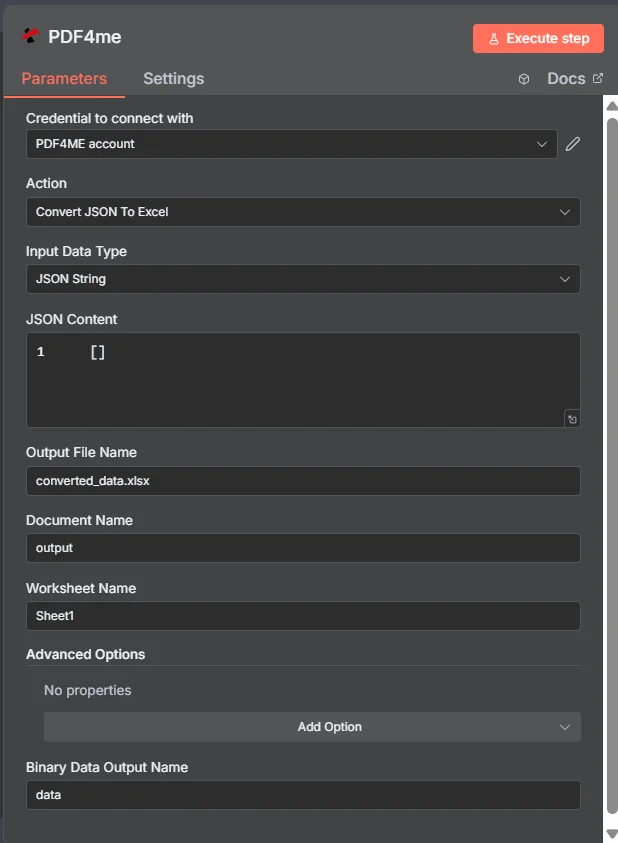
Task: Open the Input Data Type dropdown
Action: pyautogui.click(x=303, y=279)
